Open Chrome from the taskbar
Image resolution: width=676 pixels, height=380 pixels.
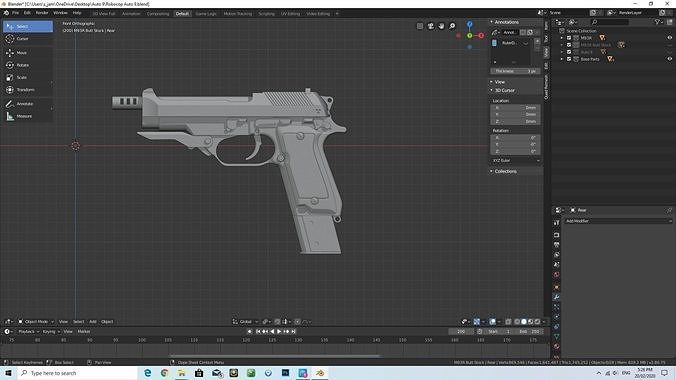point(164,373)
